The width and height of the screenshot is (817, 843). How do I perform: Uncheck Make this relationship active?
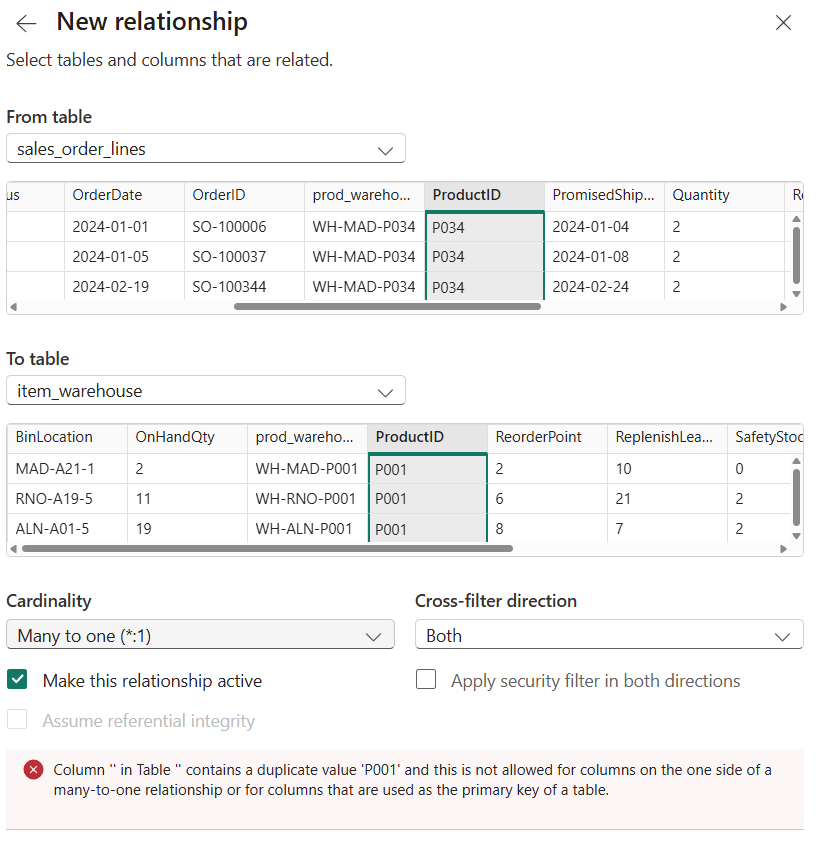[17, 680]
